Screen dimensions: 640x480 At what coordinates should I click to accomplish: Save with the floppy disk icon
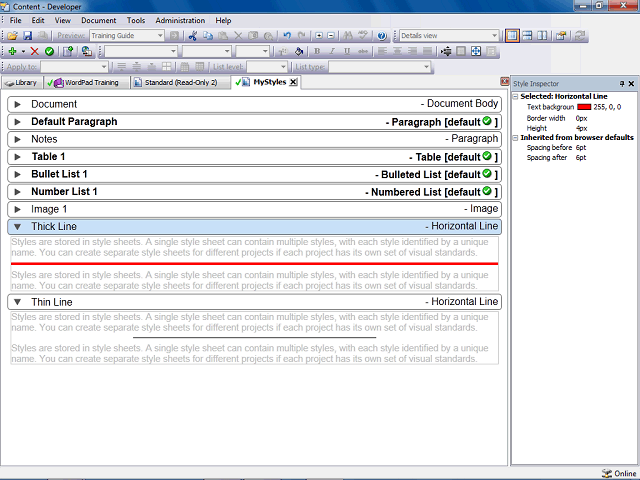click(x=27, y=36)
